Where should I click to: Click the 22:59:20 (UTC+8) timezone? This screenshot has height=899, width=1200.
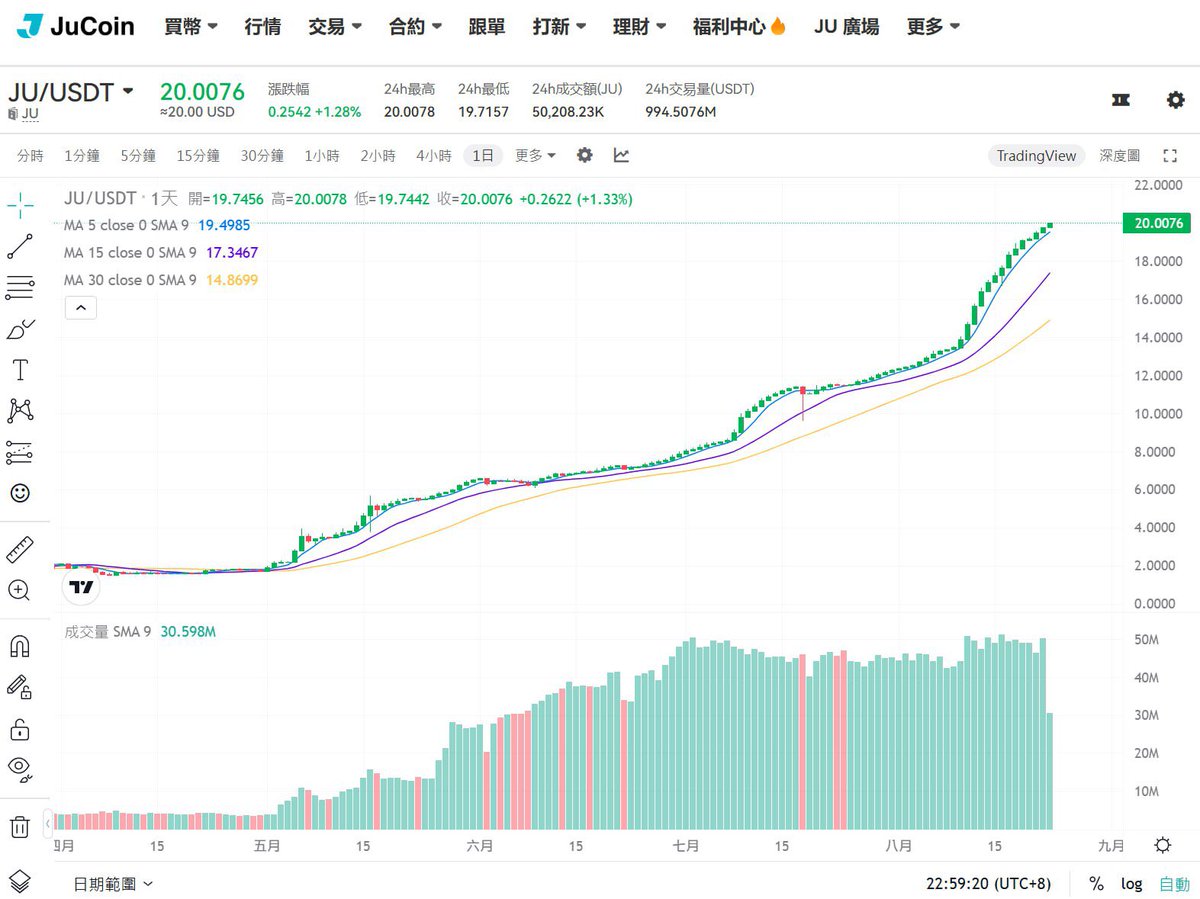click(989, 884)
